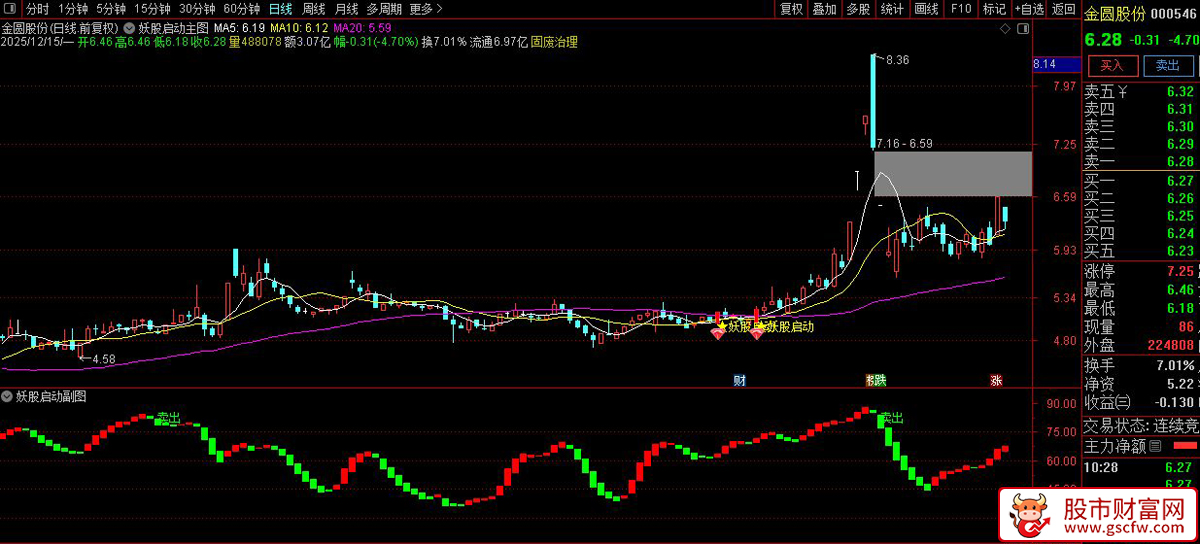Click the 涨 marker on timeline
Screen dimensions: 1200x544
tap(996, 380)
